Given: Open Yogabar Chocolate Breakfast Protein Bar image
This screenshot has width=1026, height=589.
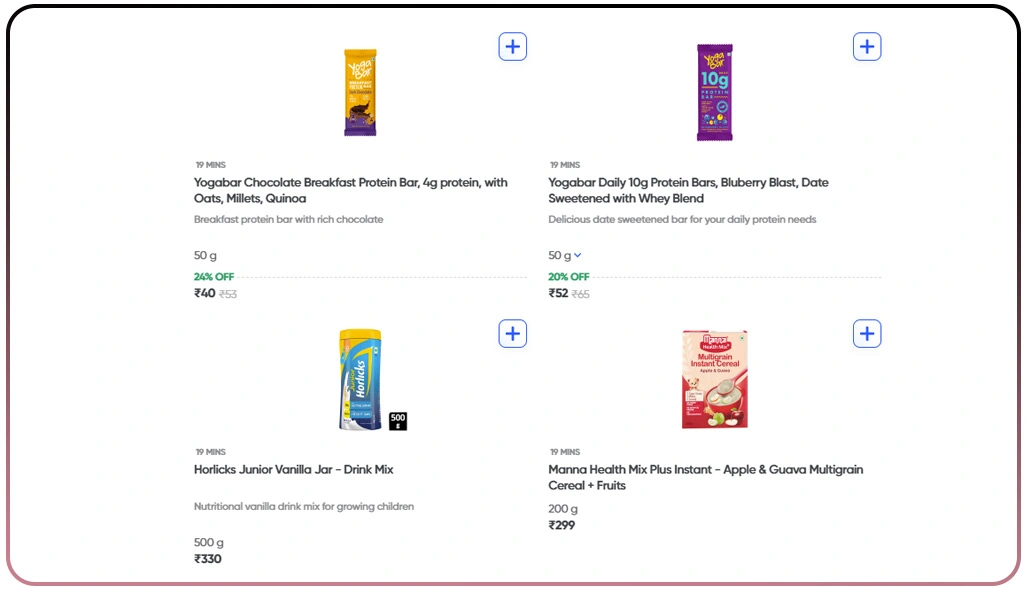Looking at the screenshot, I should click(360, 92).
